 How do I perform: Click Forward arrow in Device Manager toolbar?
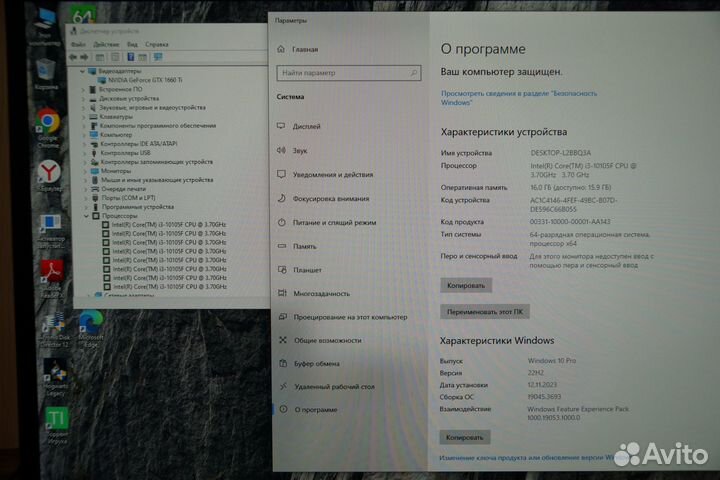tap(84, 57)
